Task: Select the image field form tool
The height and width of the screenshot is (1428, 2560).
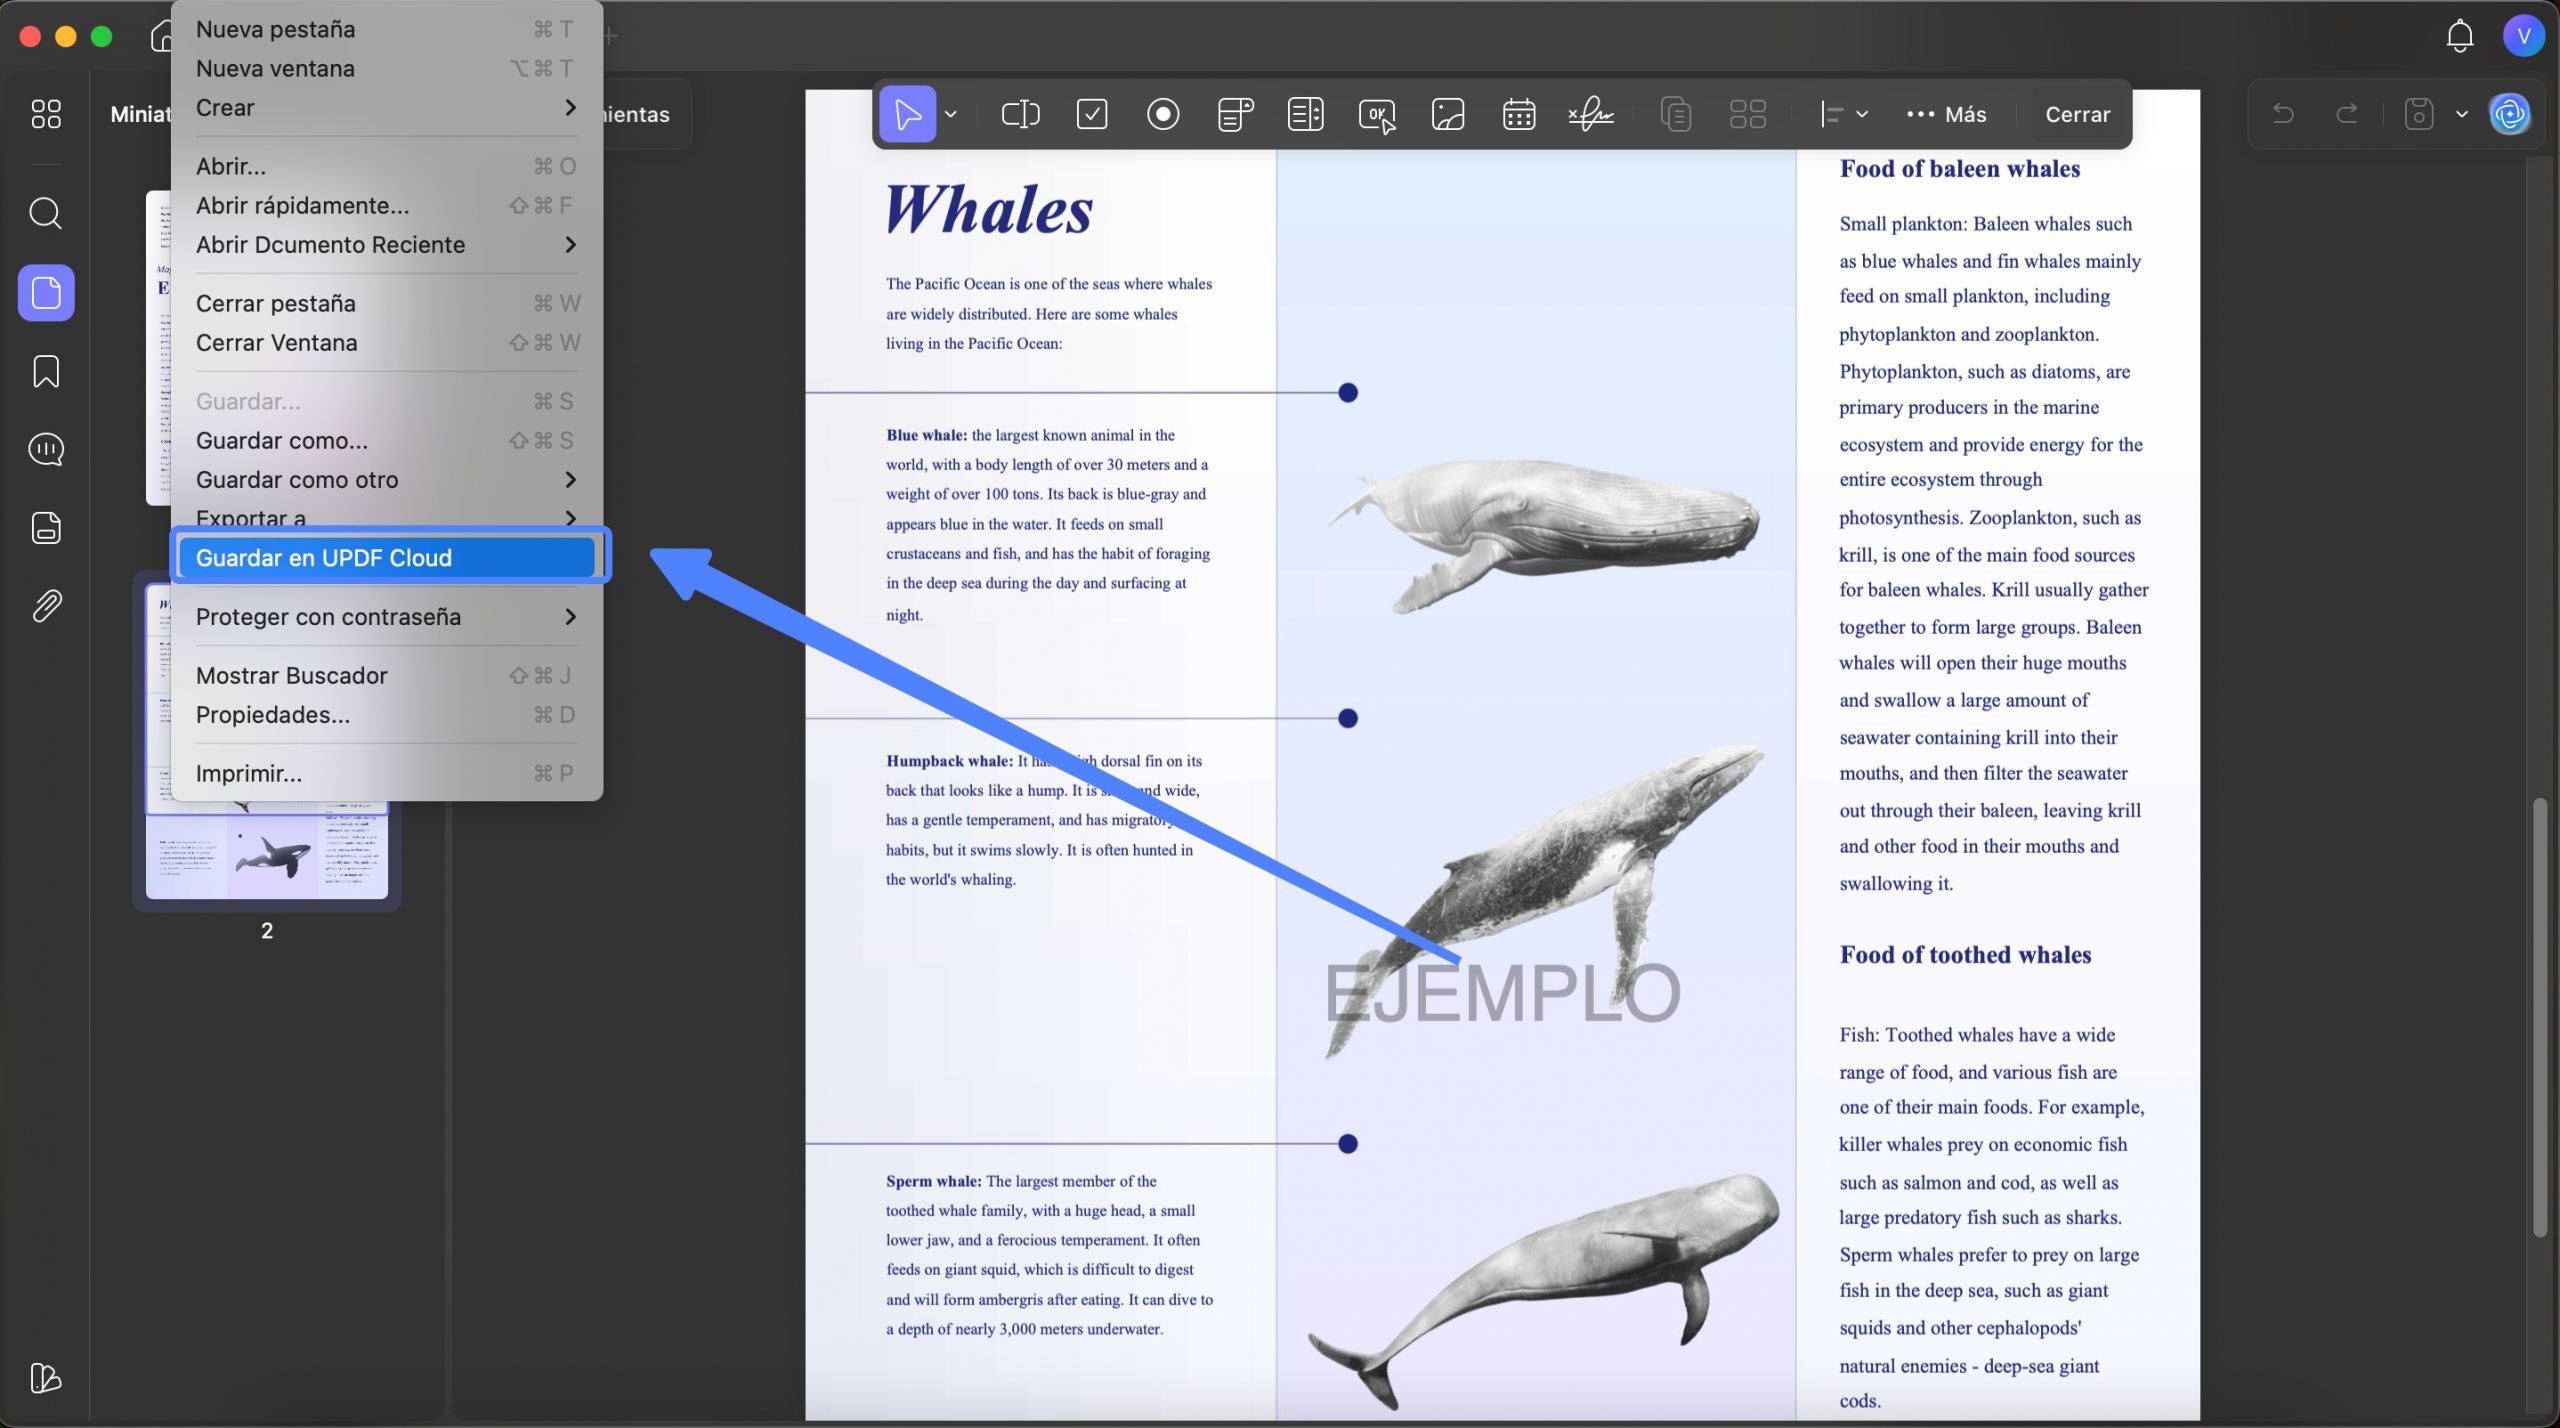Action: (x=1448, y=114)
